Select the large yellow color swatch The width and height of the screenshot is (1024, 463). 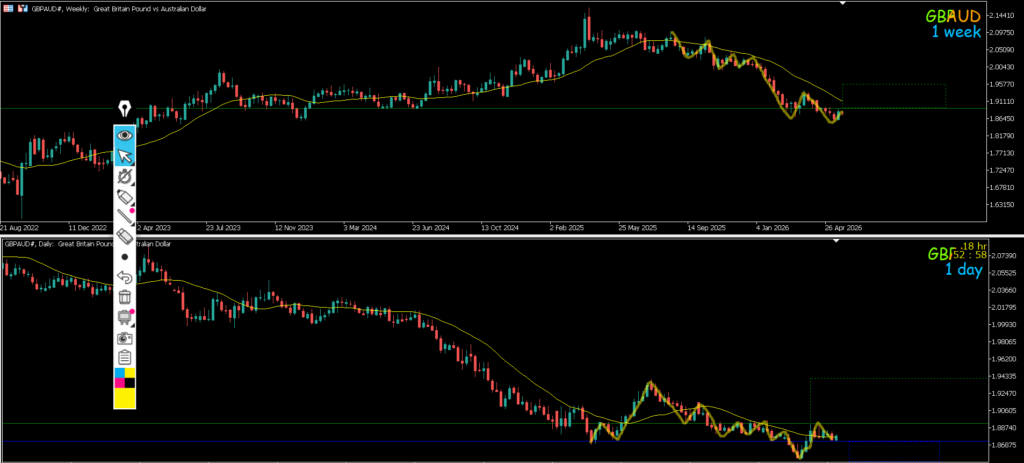tap(125, 398)
